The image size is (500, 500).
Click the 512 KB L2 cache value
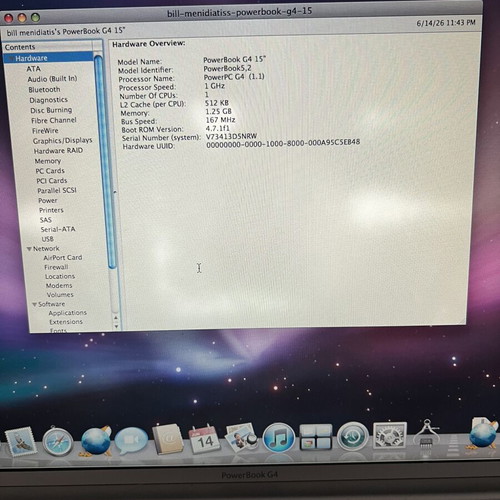point(217,103)
